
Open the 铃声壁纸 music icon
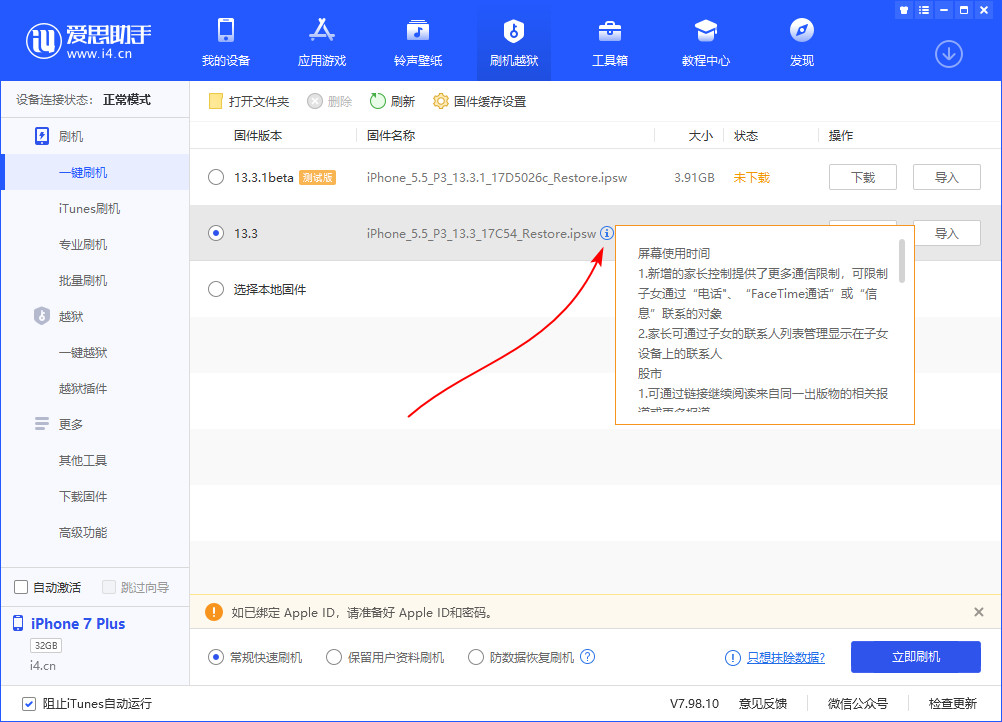(x=418, y=30)
